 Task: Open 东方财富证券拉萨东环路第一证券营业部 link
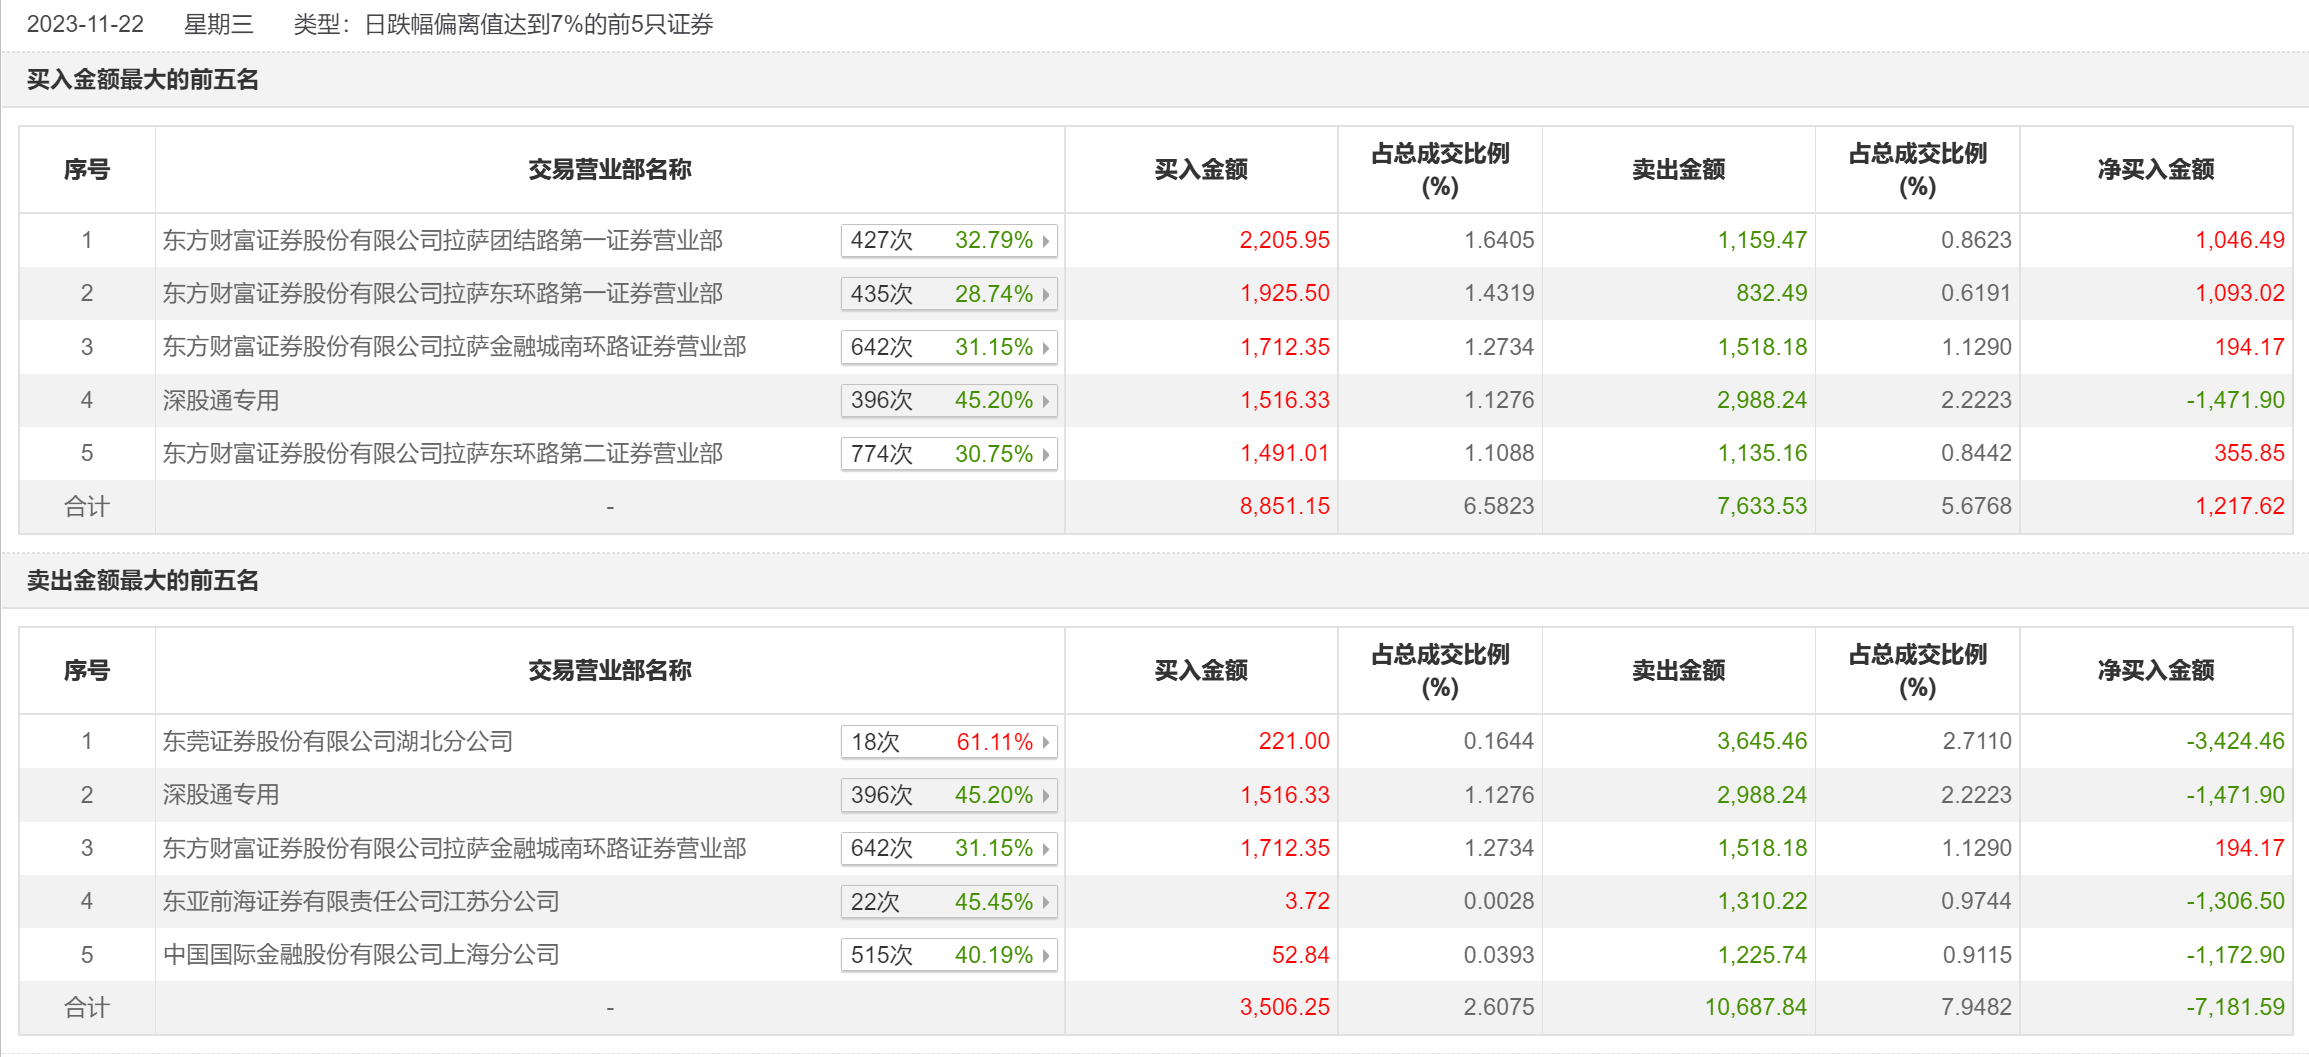[443, 294]
